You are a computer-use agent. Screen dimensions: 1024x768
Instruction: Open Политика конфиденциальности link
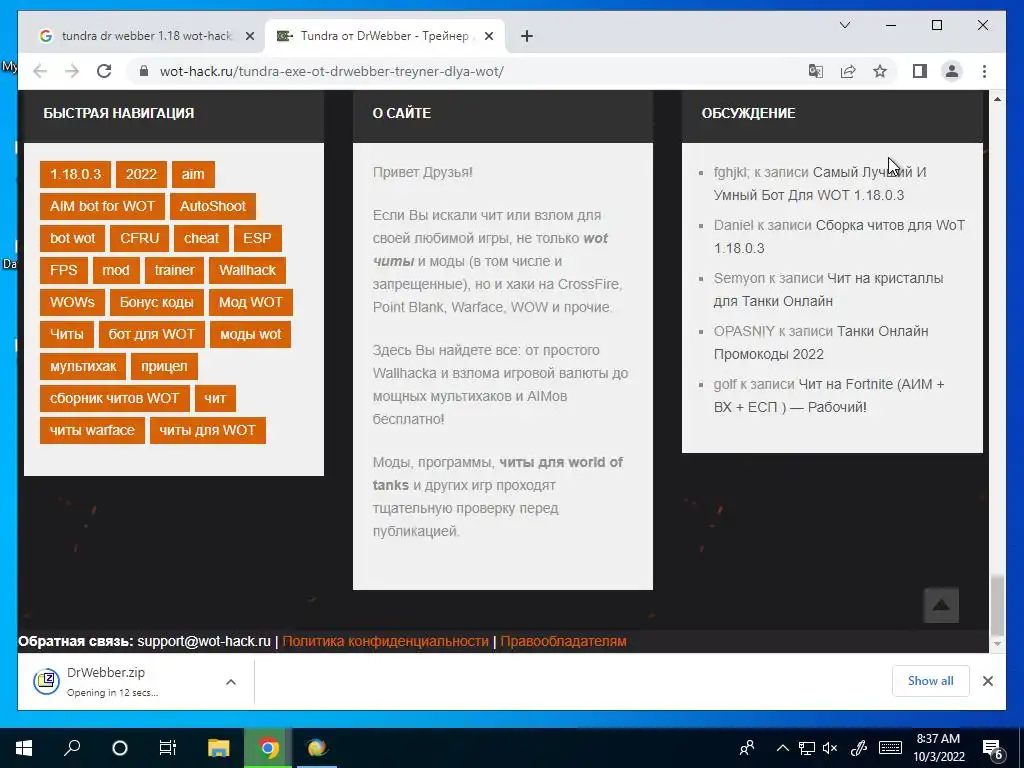pyautogui.click(x=385, y=641)
